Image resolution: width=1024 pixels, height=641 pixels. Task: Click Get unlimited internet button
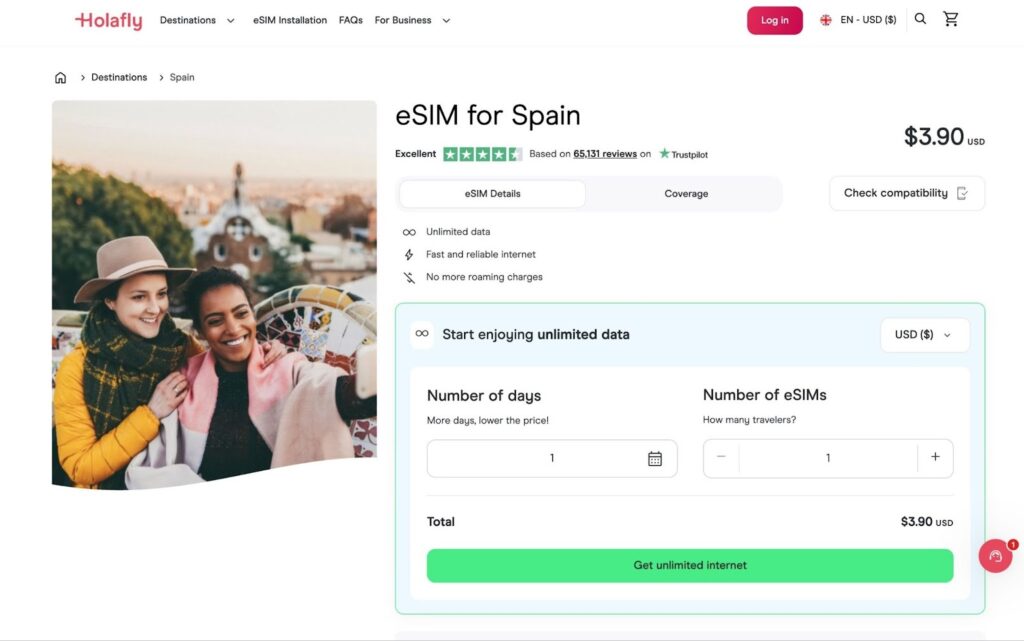[690, 565]
